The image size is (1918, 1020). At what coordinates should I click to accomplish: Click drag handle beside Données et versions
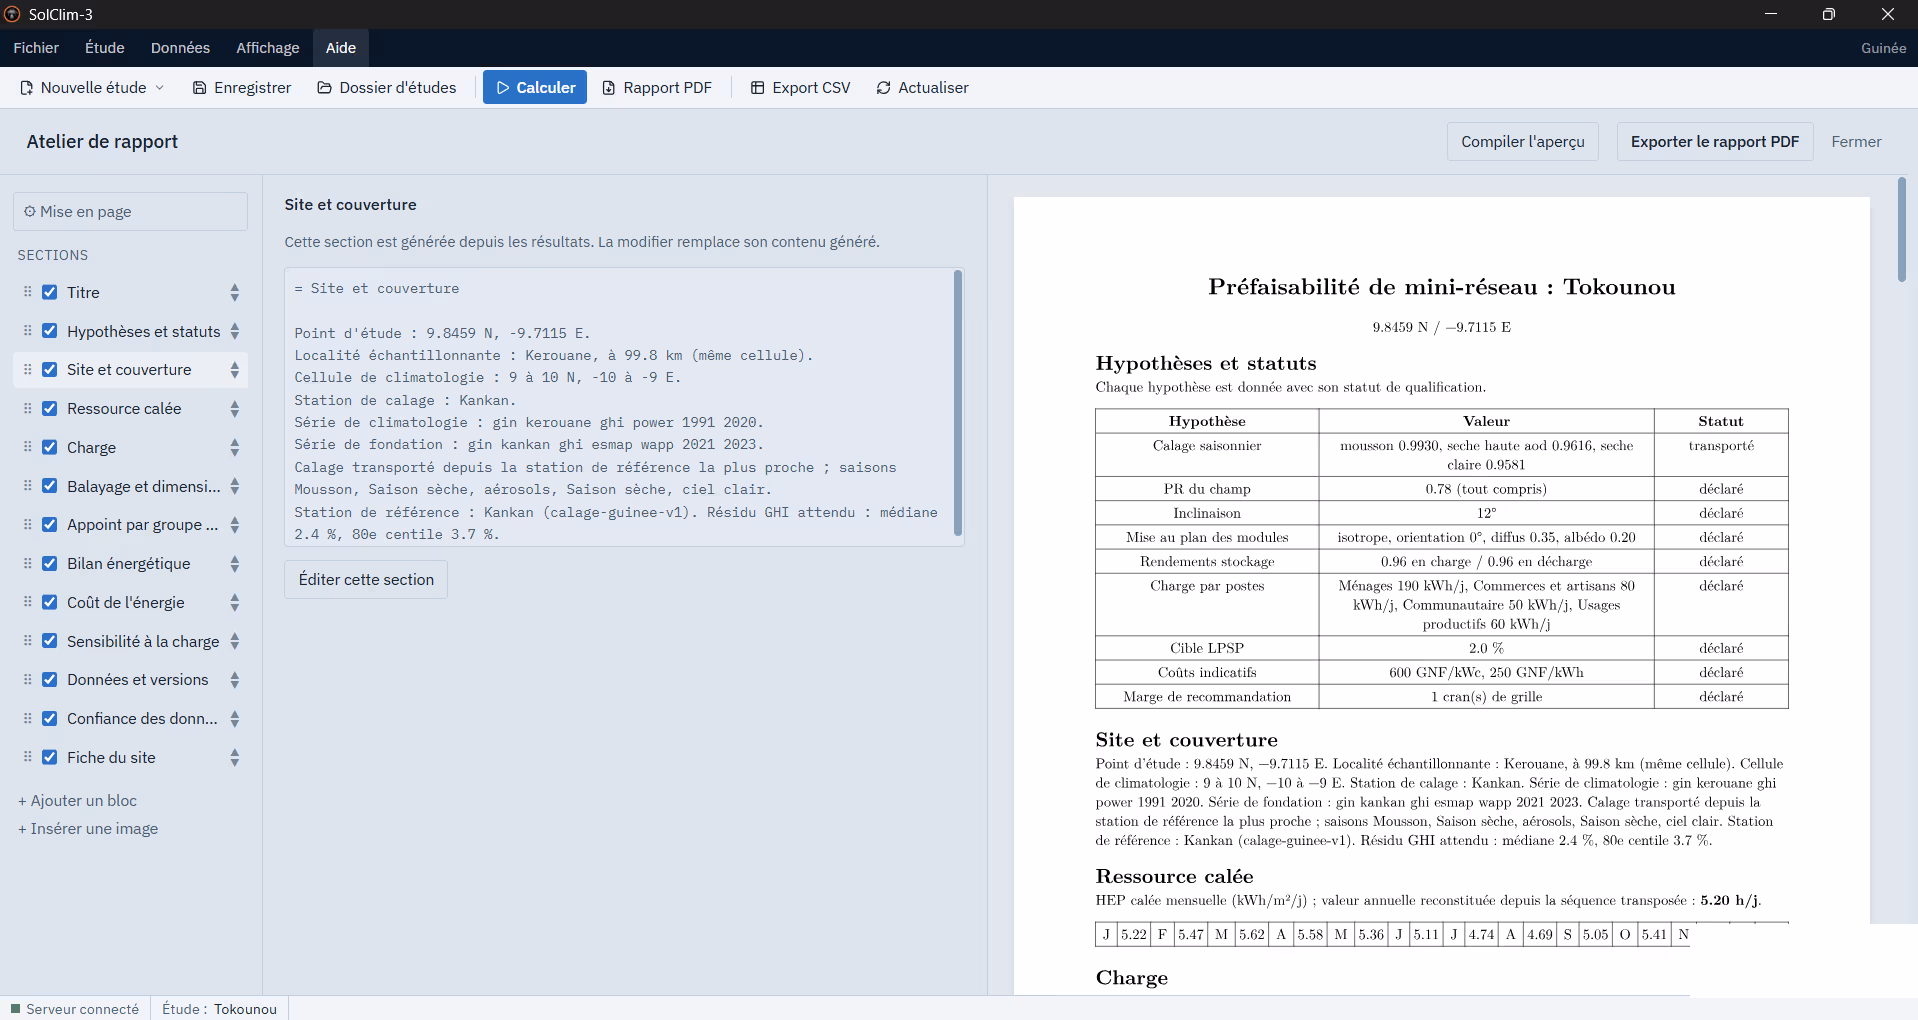(x=28, y=680)
